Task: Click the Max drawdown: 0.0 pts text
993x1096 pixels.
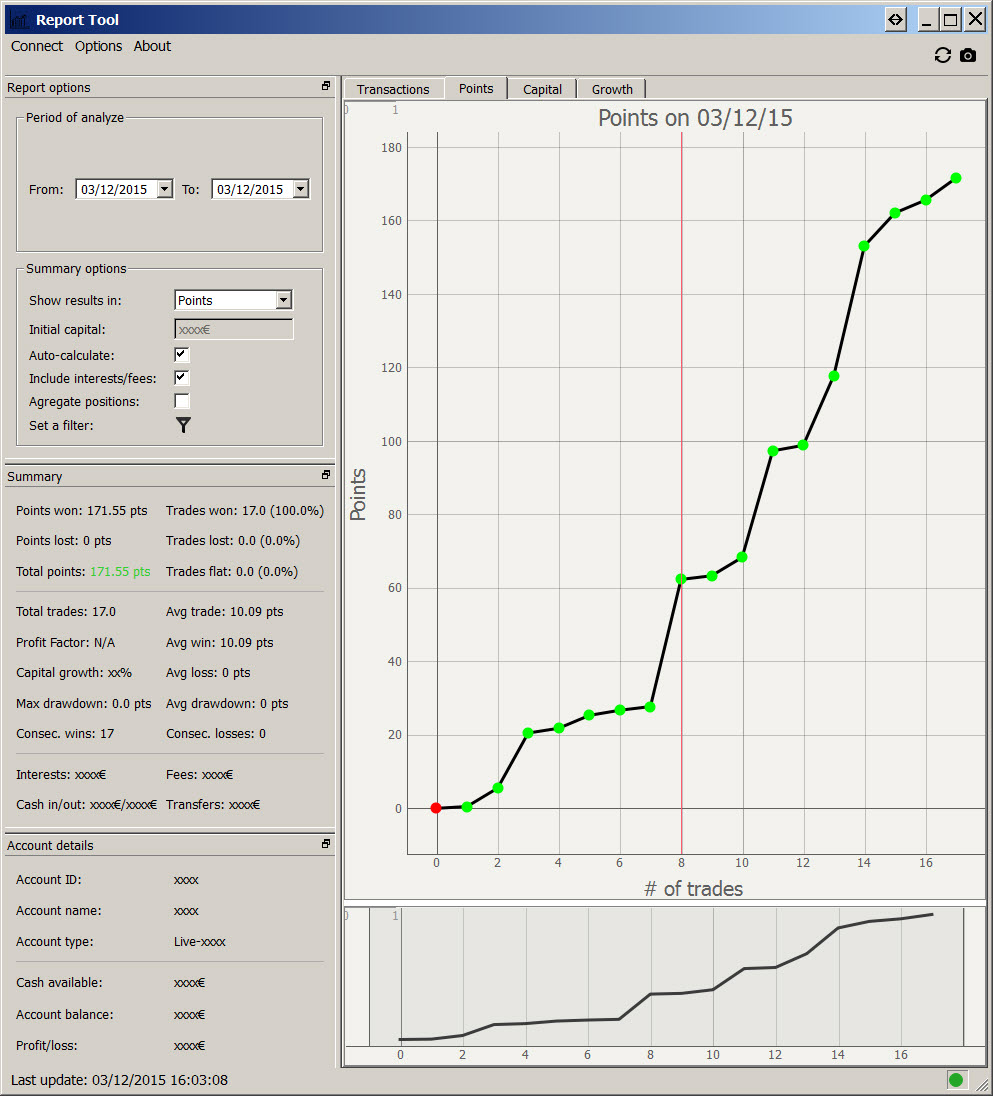Action: (x=84, y=704)
